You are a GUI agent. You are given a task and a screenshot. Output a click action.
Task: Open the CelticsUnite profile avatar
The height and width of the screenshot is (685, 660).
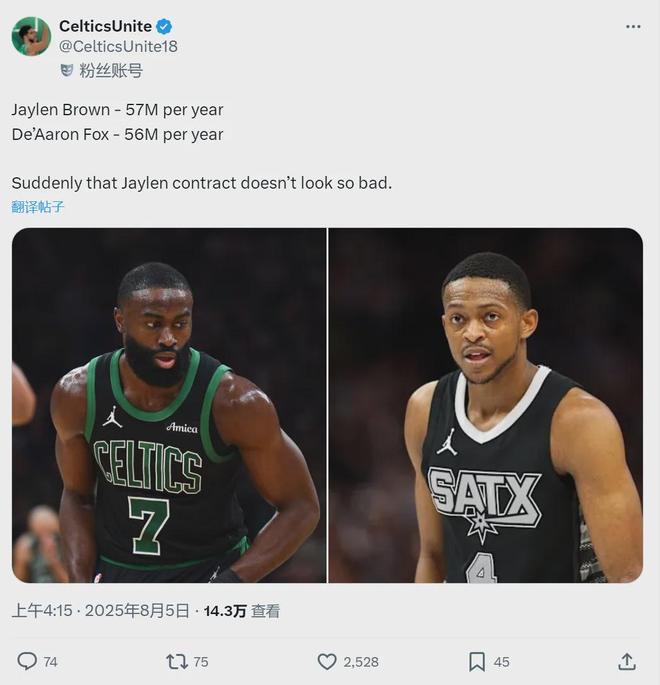[x=31, y=36]
